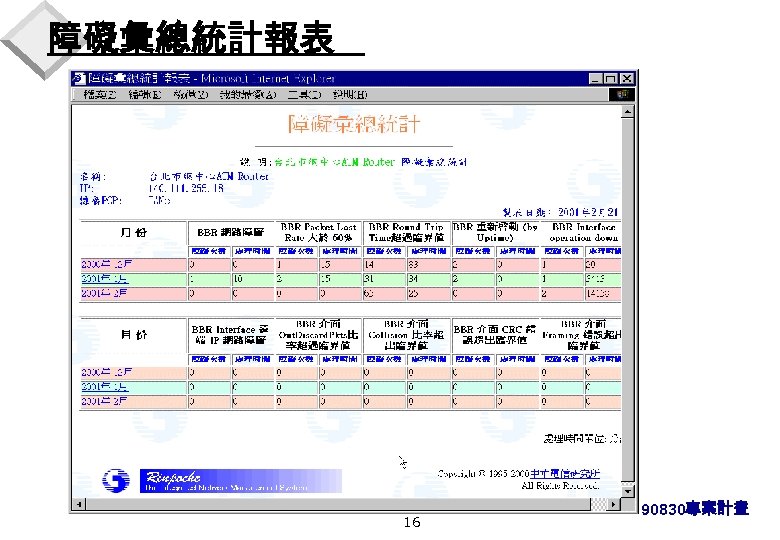Click the slide title 障礙彙總統計報表
The image size is (780, 540).
coord(191,37)
